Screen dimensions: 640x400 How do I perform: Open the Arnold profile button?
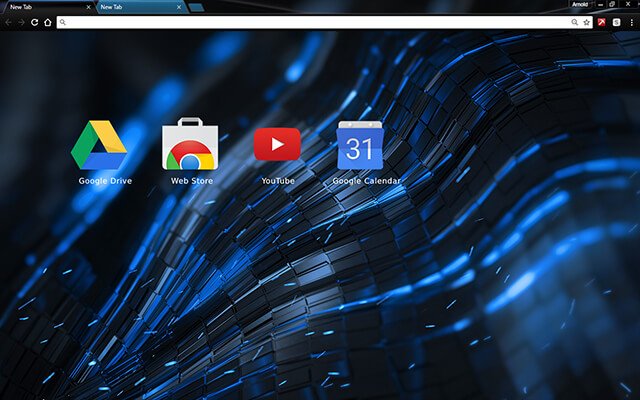click(x=580, y=4)
